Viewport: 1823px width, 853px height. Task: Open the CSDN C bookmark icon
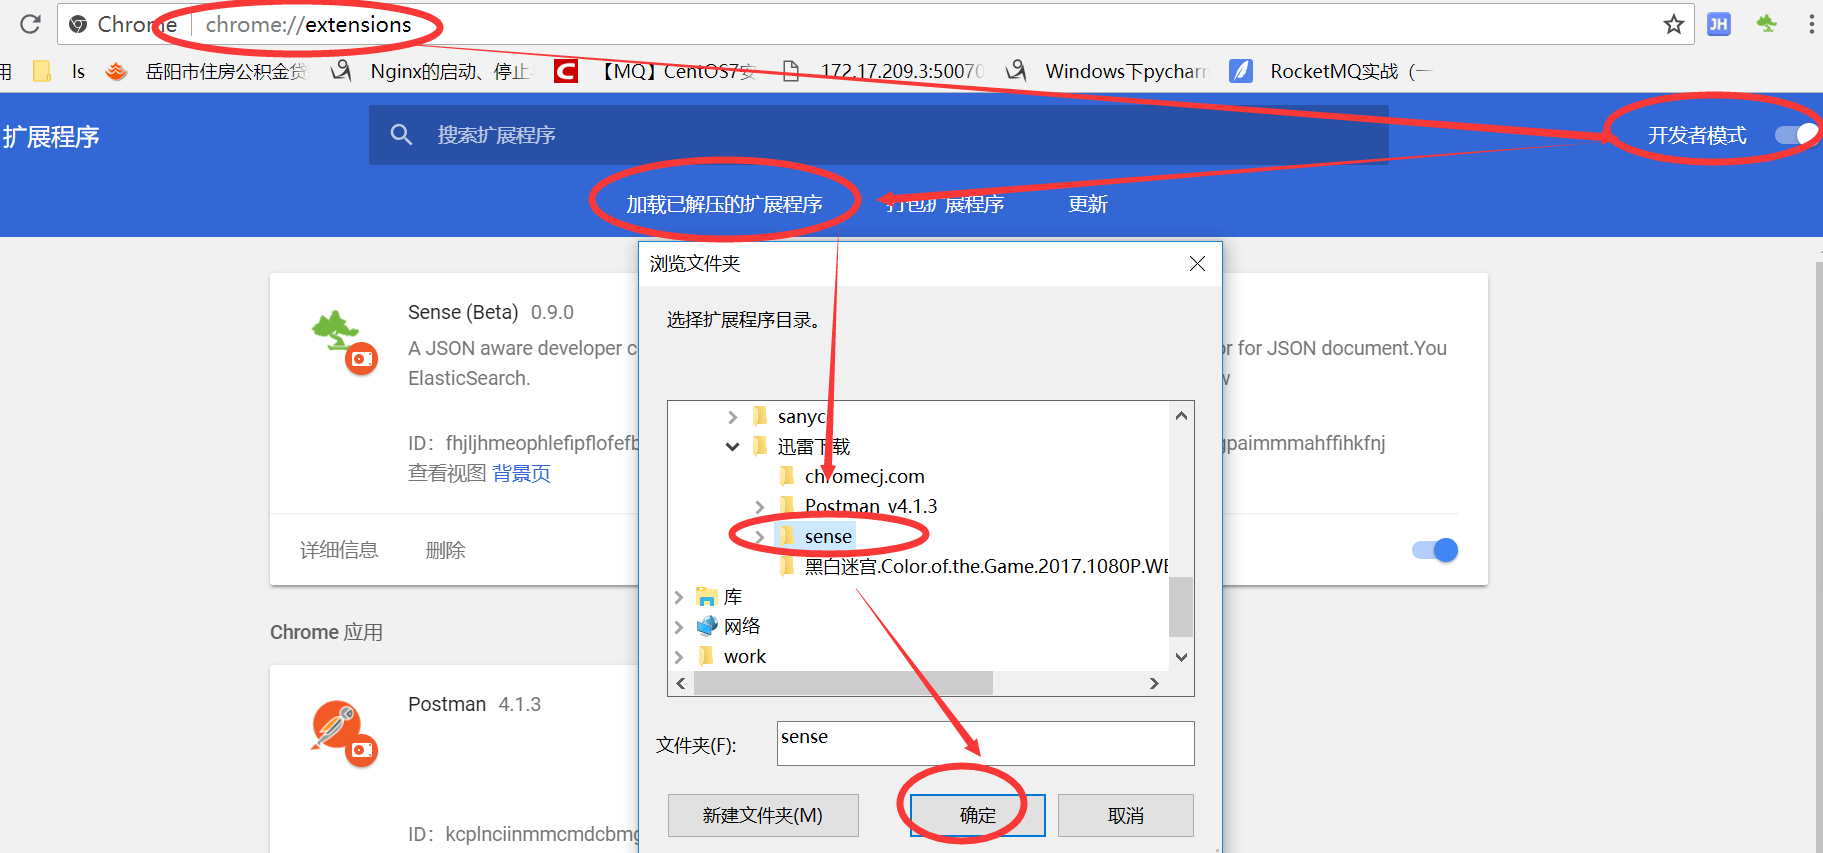coord(566,71)
